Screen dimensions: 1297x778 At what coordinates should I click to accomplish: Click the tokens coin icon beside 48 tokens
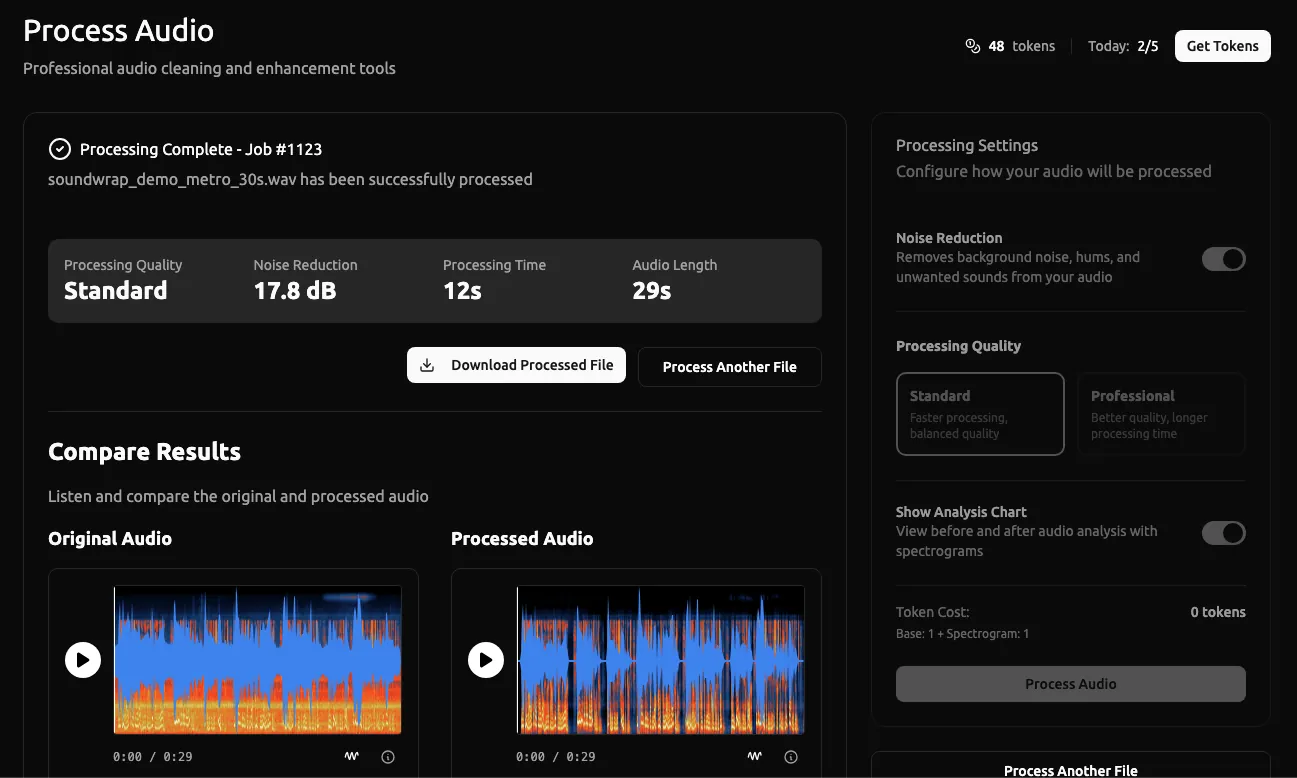tap(972, 46)
